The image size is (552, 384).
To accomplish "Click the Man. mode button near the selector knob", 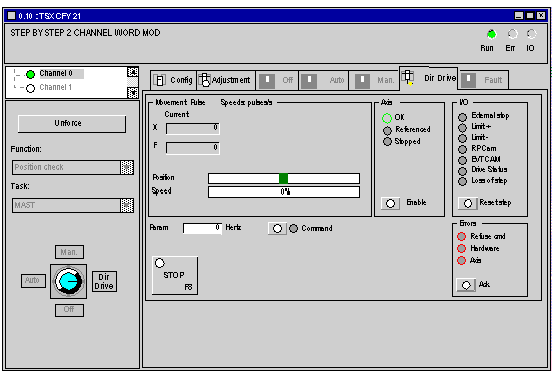I will click(x=69, y=252).
